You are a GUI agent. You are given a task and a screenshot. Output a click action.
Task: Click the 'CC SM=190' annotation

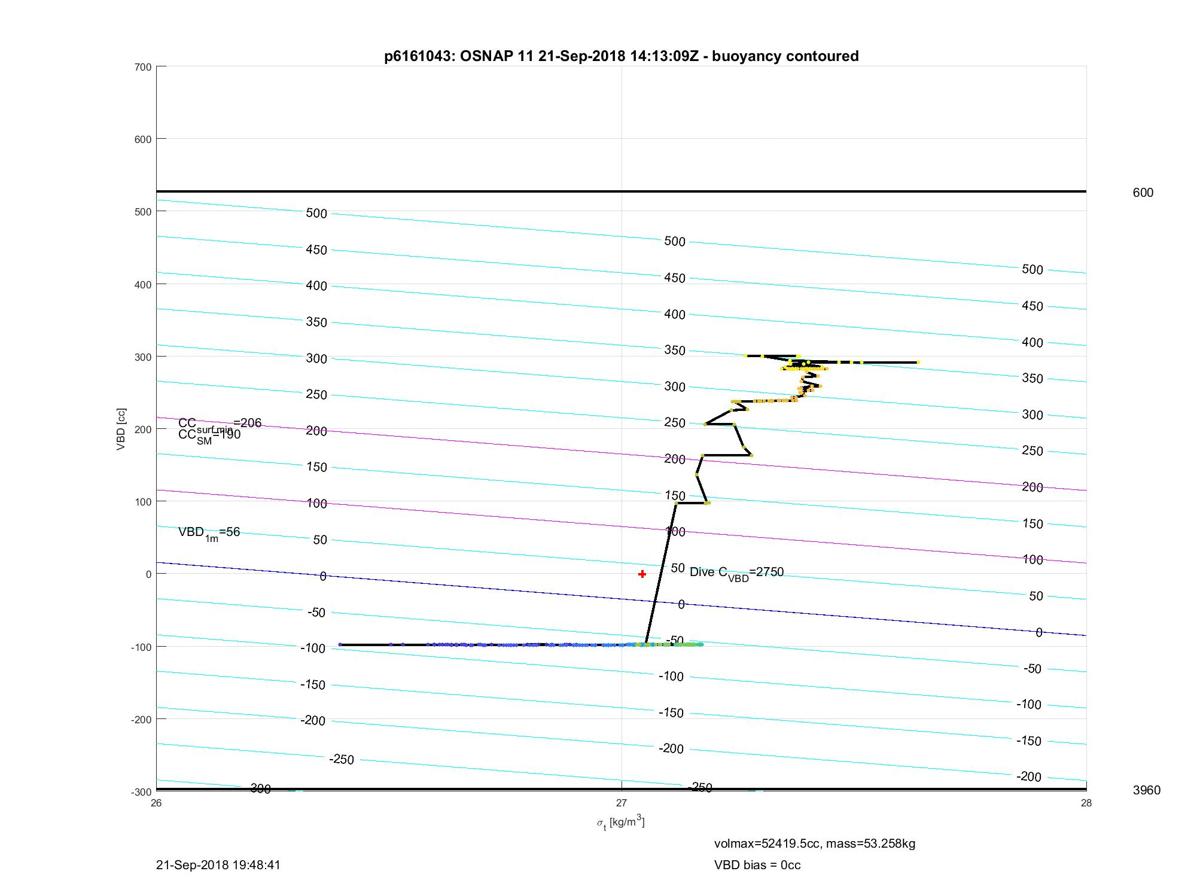click(209, 435)
